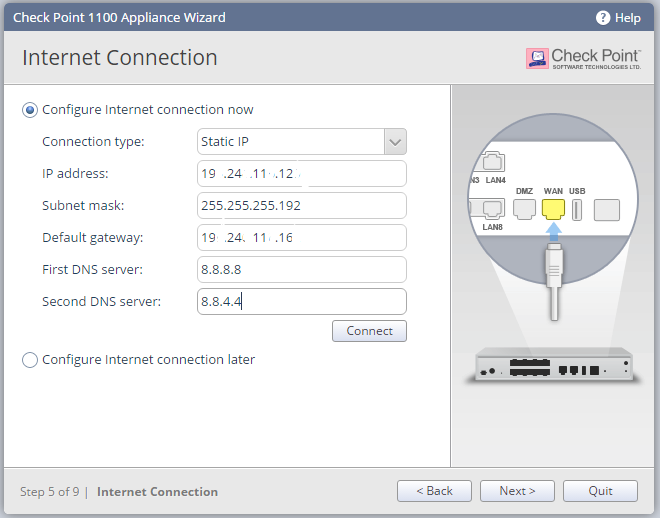Click the Default gateway field
The height and width of the screenshot is (518, 660).
pos(302,237)
